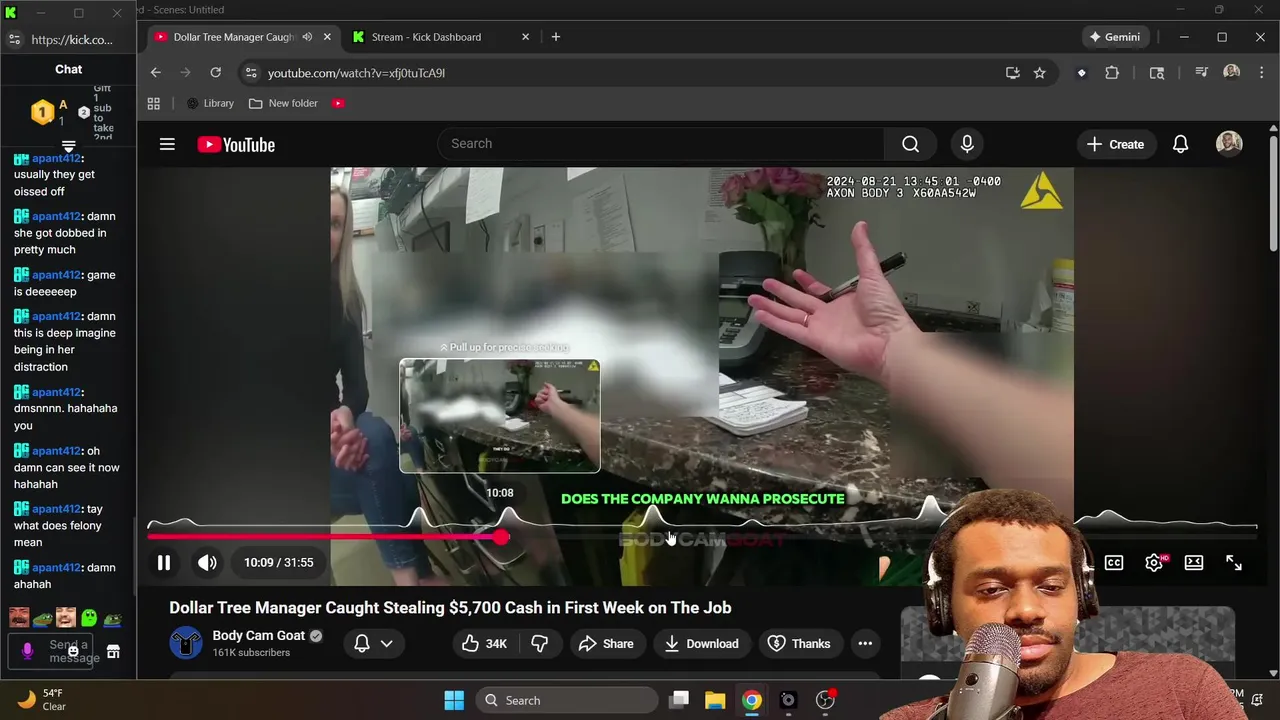
Task: Mute the video with the volume icon
Action: 207,563
